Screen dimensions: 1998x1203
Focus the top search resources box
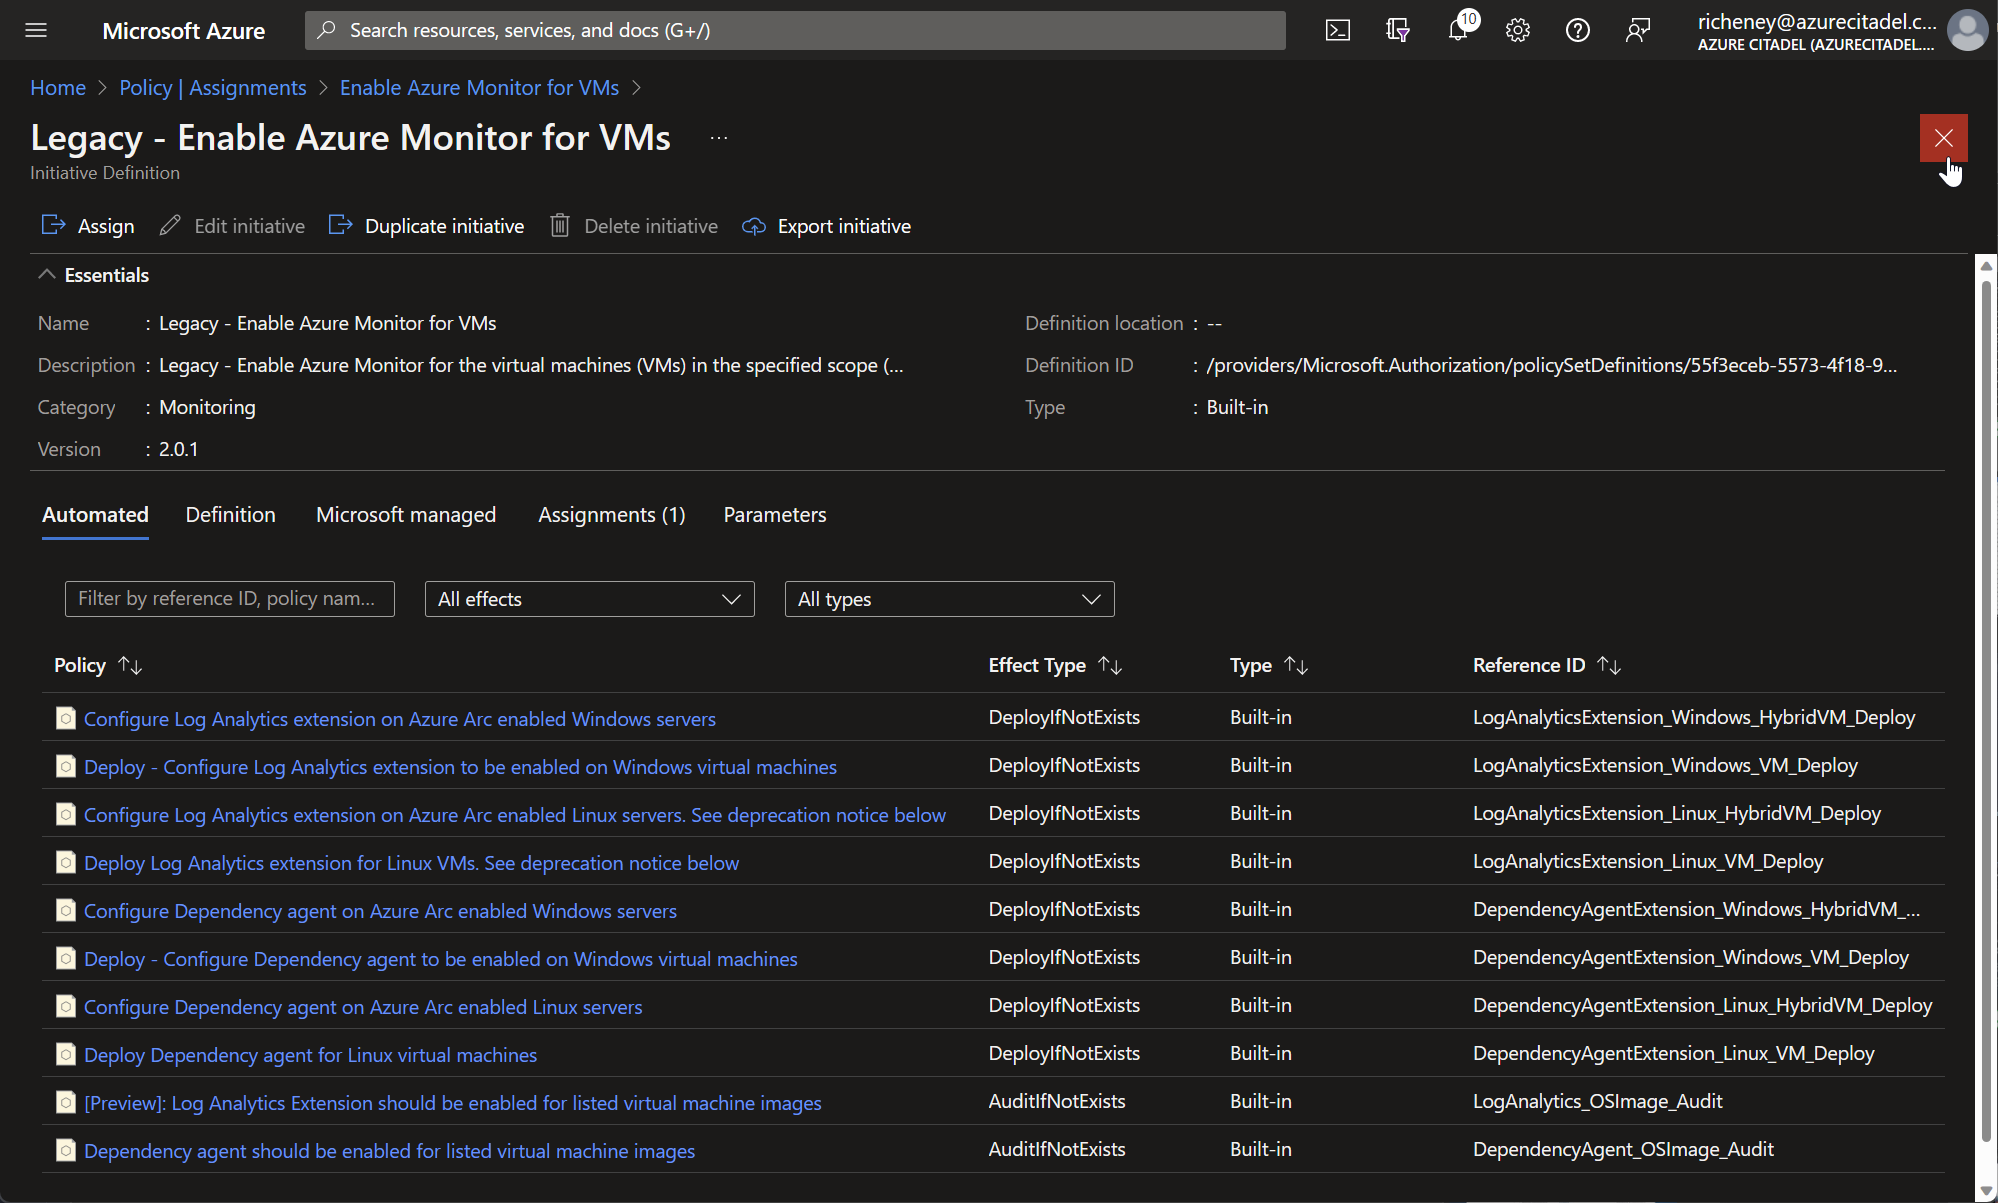point(795,30)
